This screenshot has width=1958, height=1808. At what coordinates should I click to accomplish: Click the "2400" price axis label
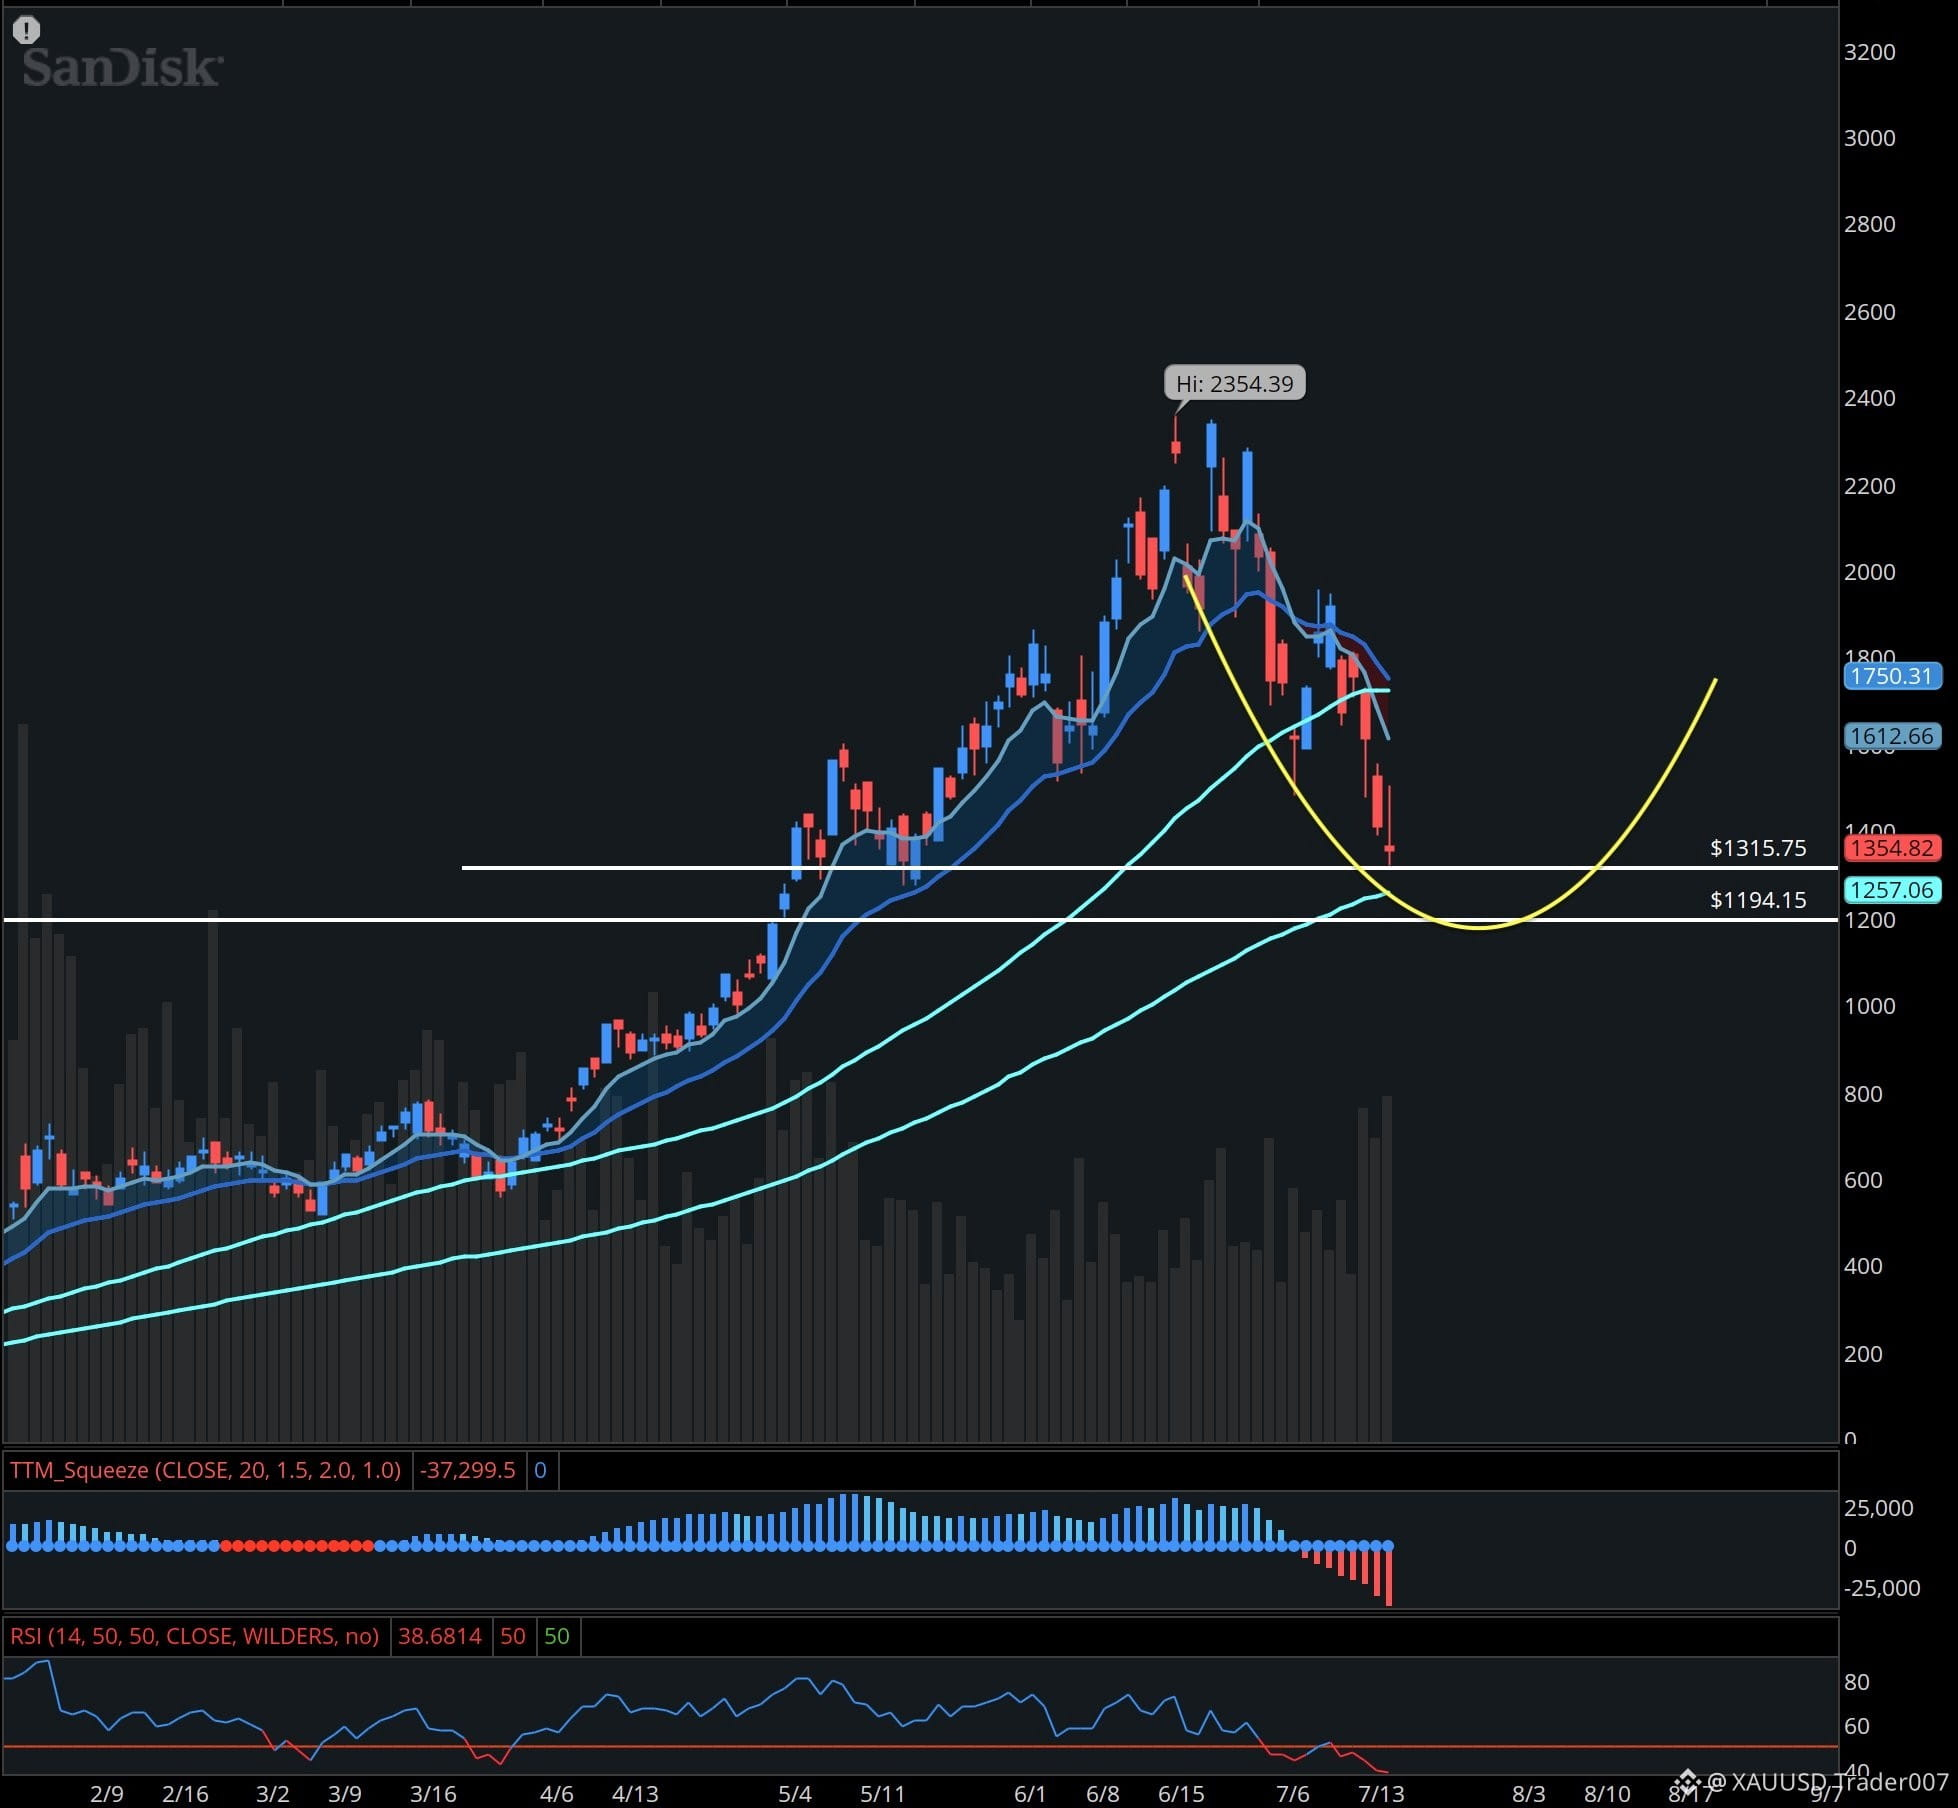1869,398
